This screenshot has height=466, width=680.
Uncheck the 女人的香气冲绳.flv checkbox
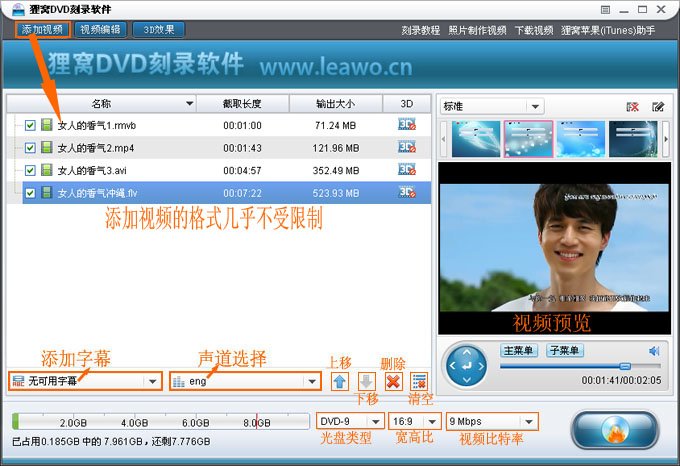point(30,193)
